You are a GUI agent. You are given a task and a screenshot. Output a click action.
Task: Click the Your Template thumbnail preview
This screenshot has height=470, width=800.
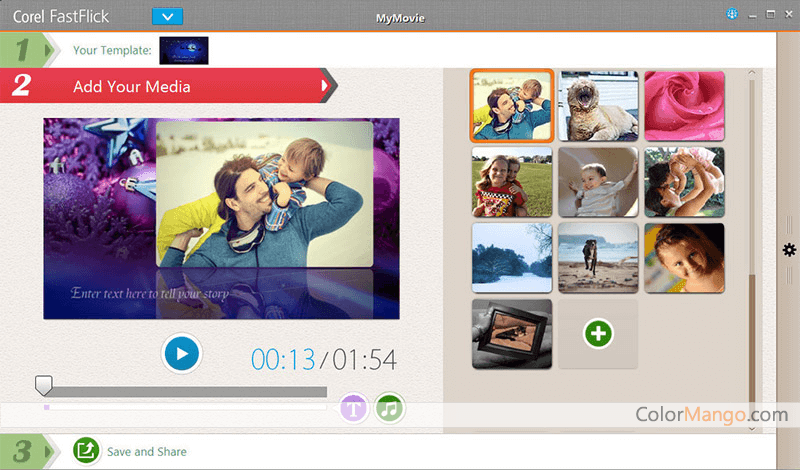click(x=183, y=49)
